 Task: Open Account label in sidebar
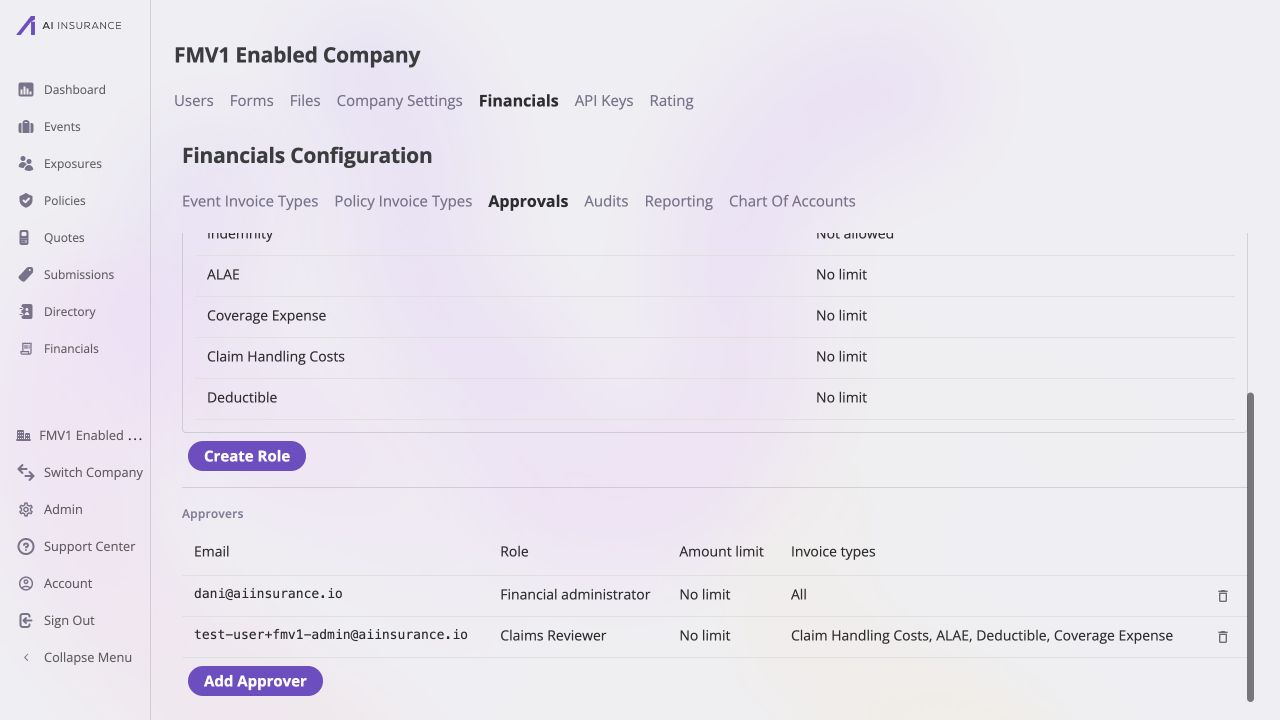(68, 584)
